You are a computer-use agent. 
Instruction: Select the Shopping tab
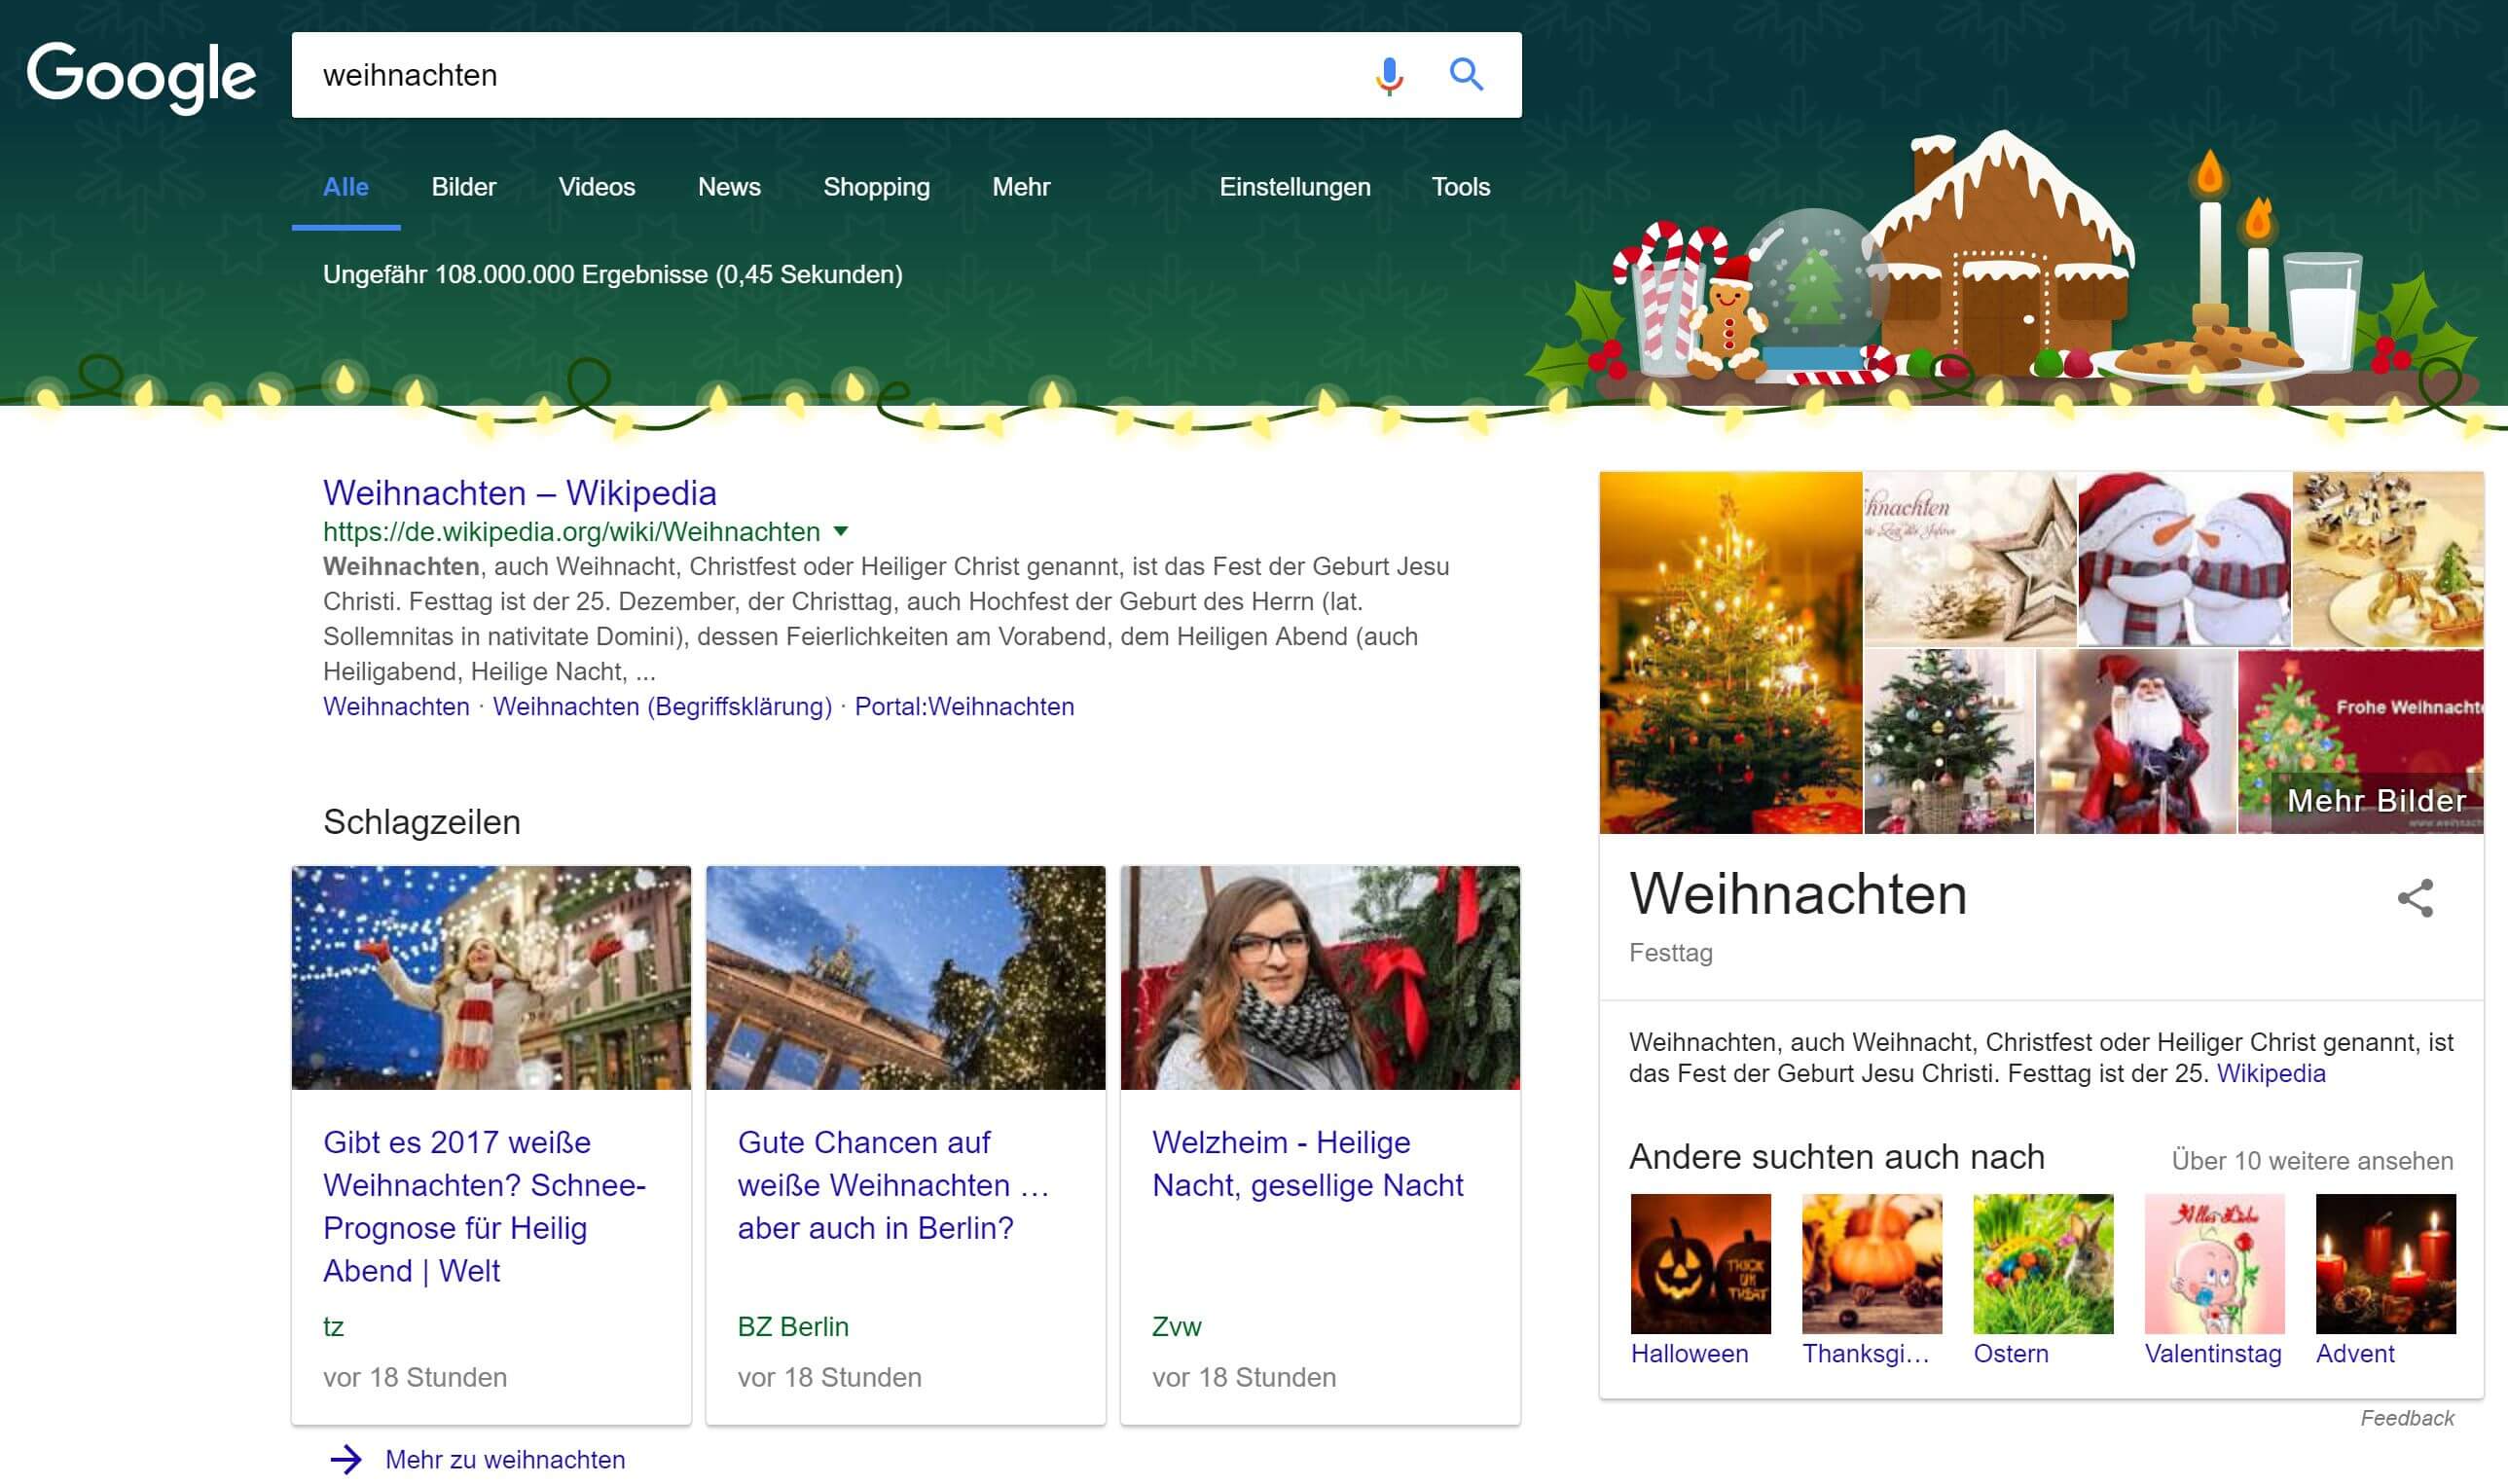click(x=876, y=187)
